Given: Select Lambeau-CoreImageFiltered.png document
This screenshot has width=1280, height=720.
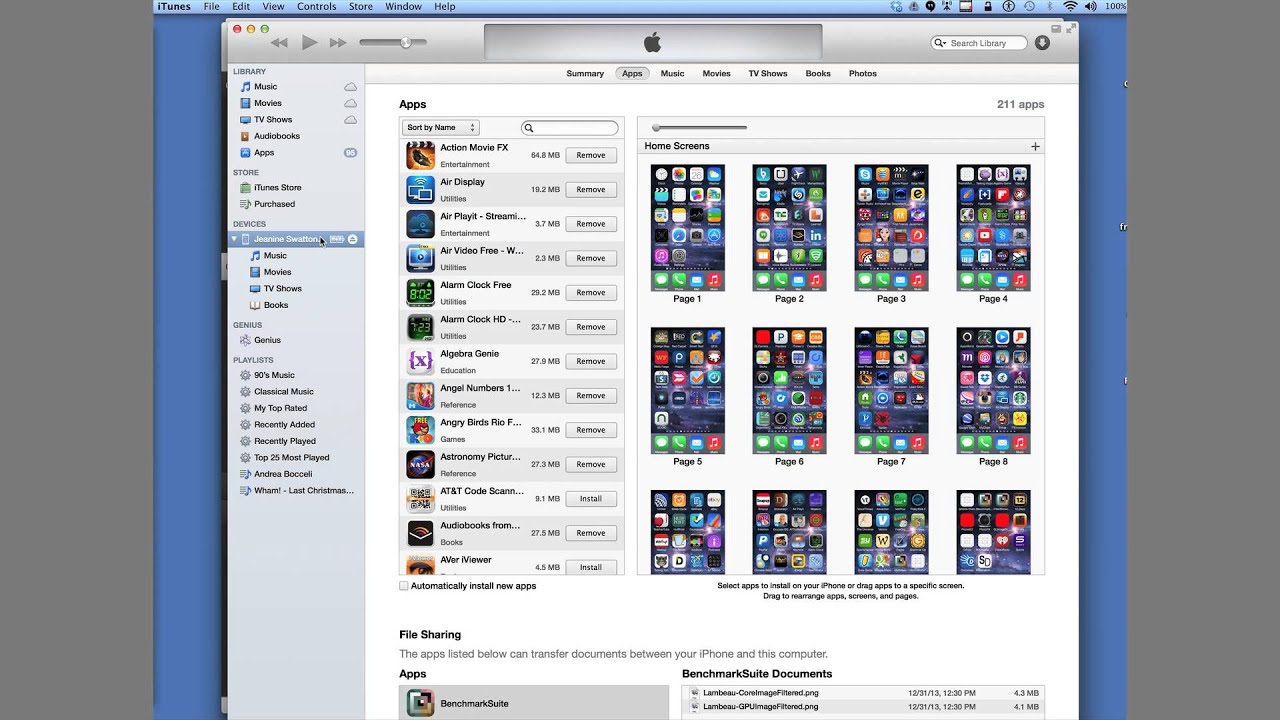Looking at the screenshot, I should (864, 693).
